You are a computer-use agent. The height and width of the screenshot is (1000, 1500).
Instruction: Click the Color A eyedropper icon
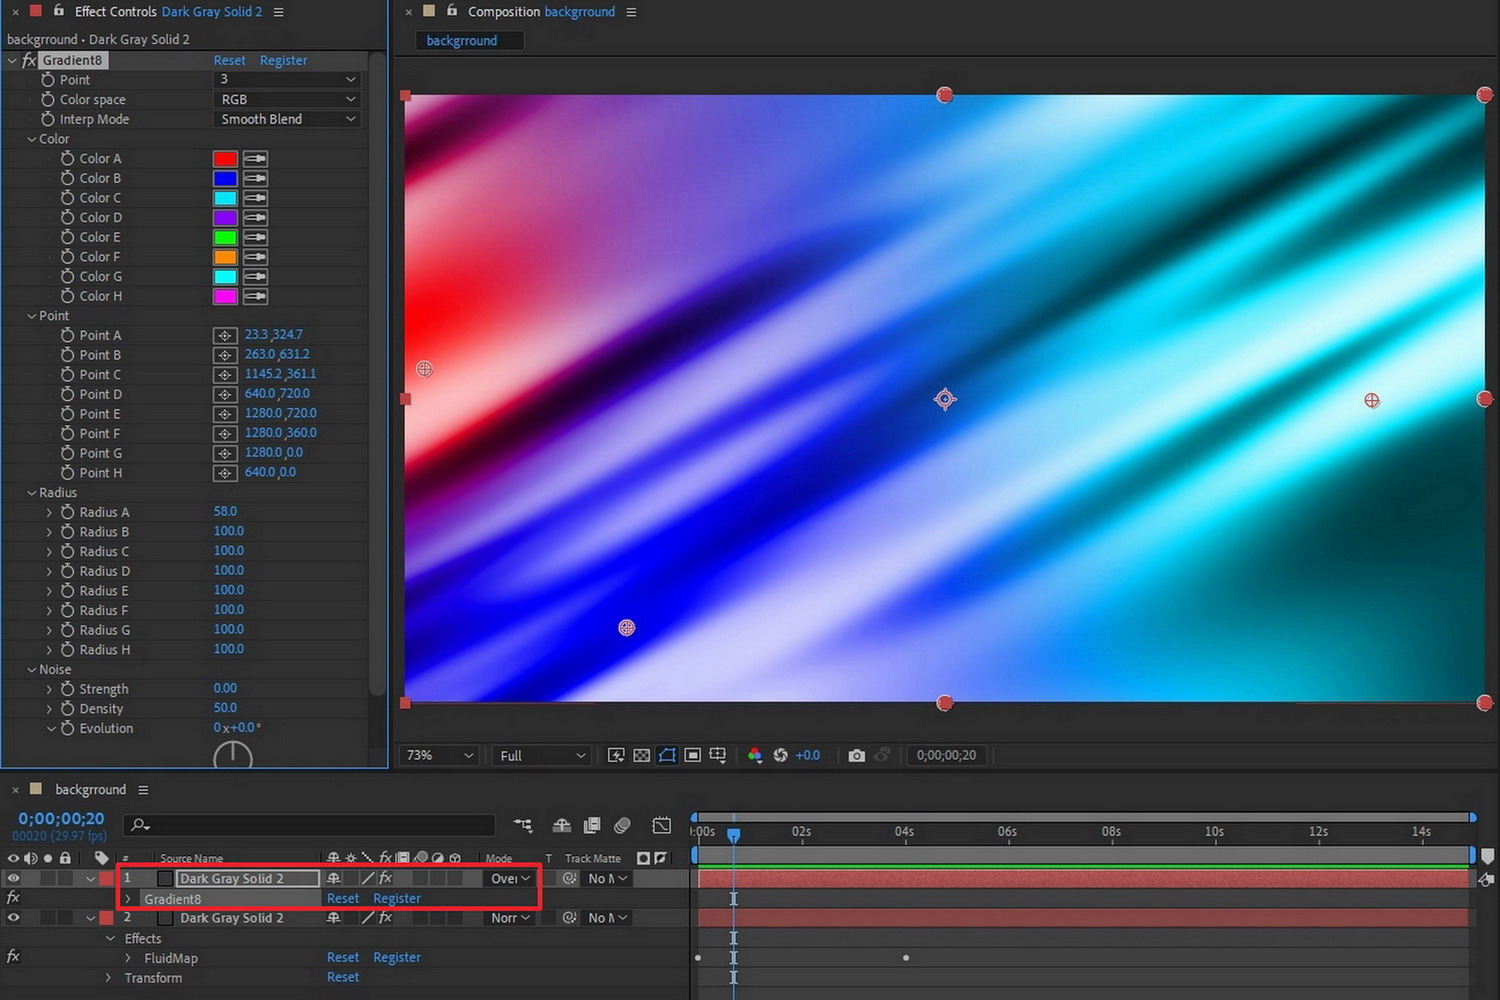click(x=255, y=159)
